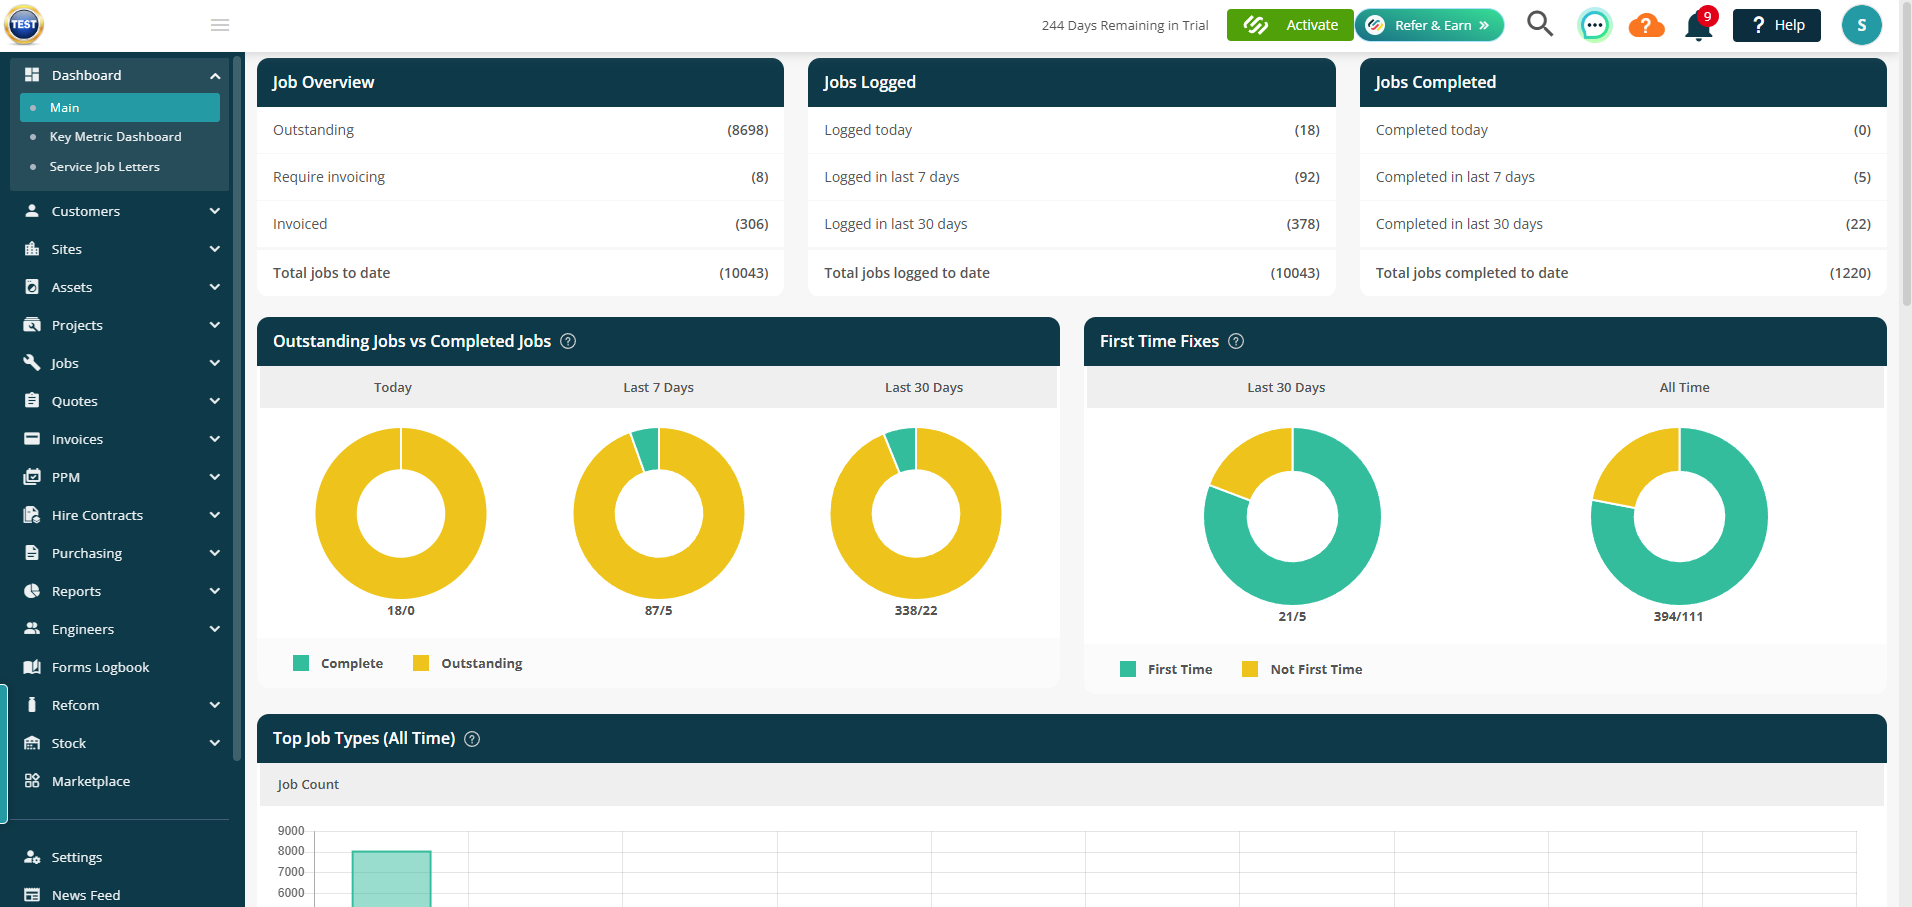Expand the Invoices menu chevron
This screenshot has height=907, width=1912.
[215, 439]
